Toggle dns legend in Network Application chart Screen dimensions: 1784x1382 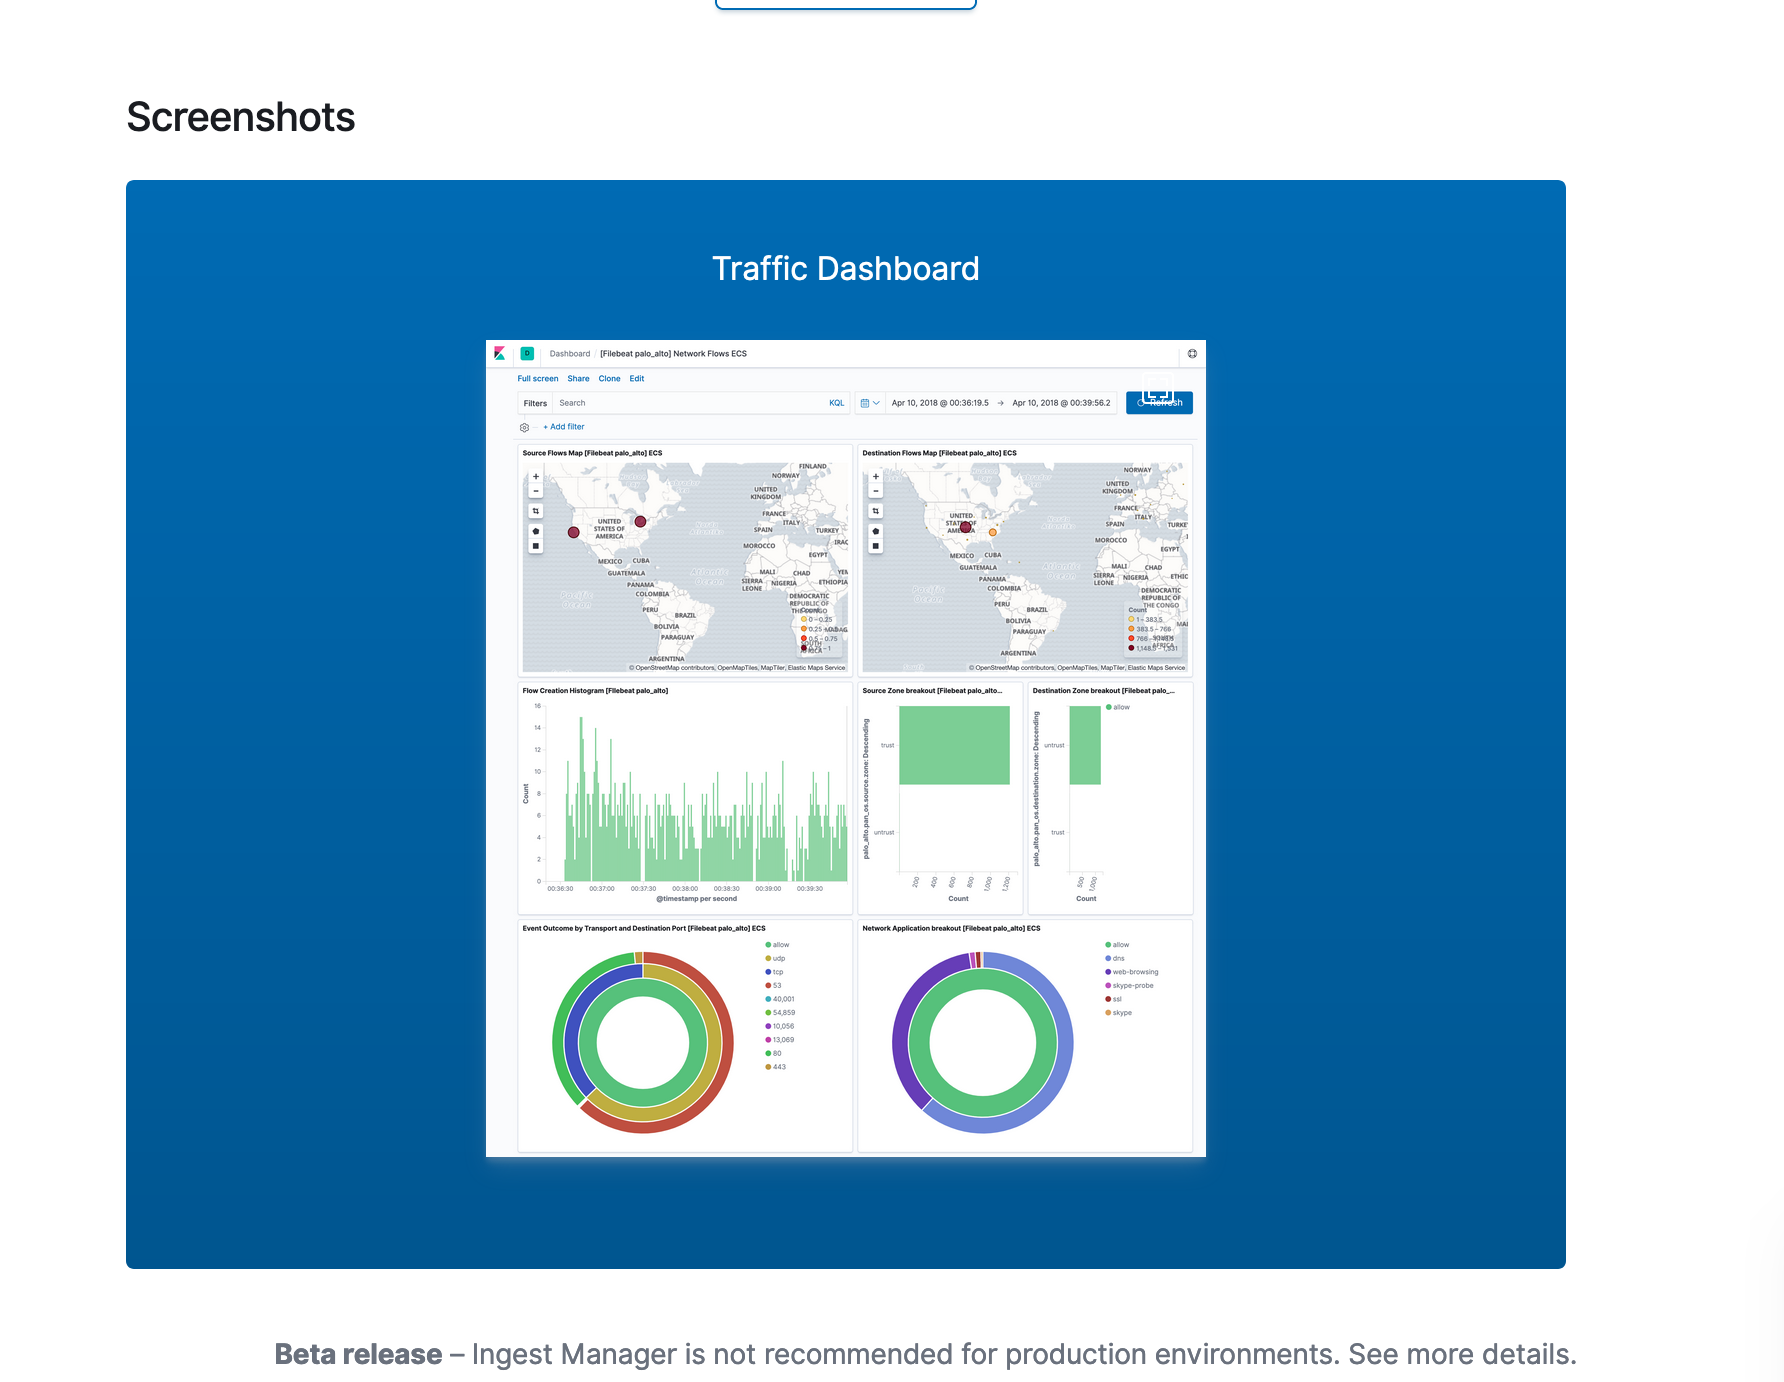pyautogui.click(x=1115, y=958)
